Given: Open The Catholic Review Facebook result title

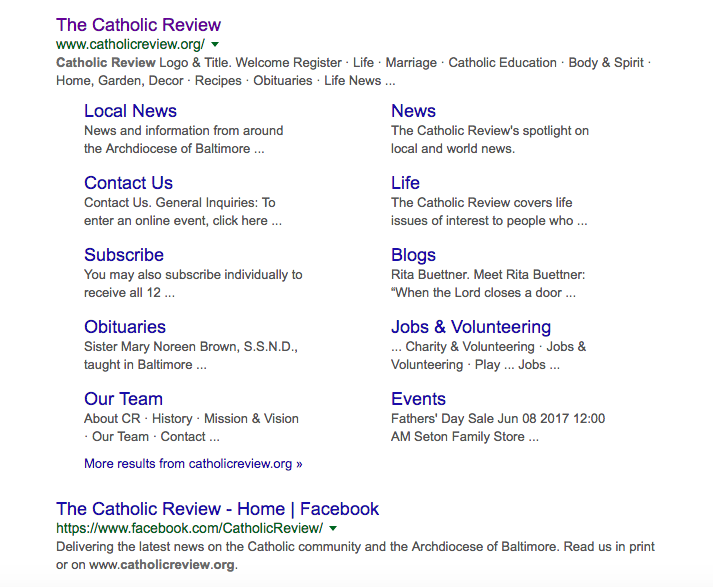Looking at the screenshot, I should pos(217,509).
